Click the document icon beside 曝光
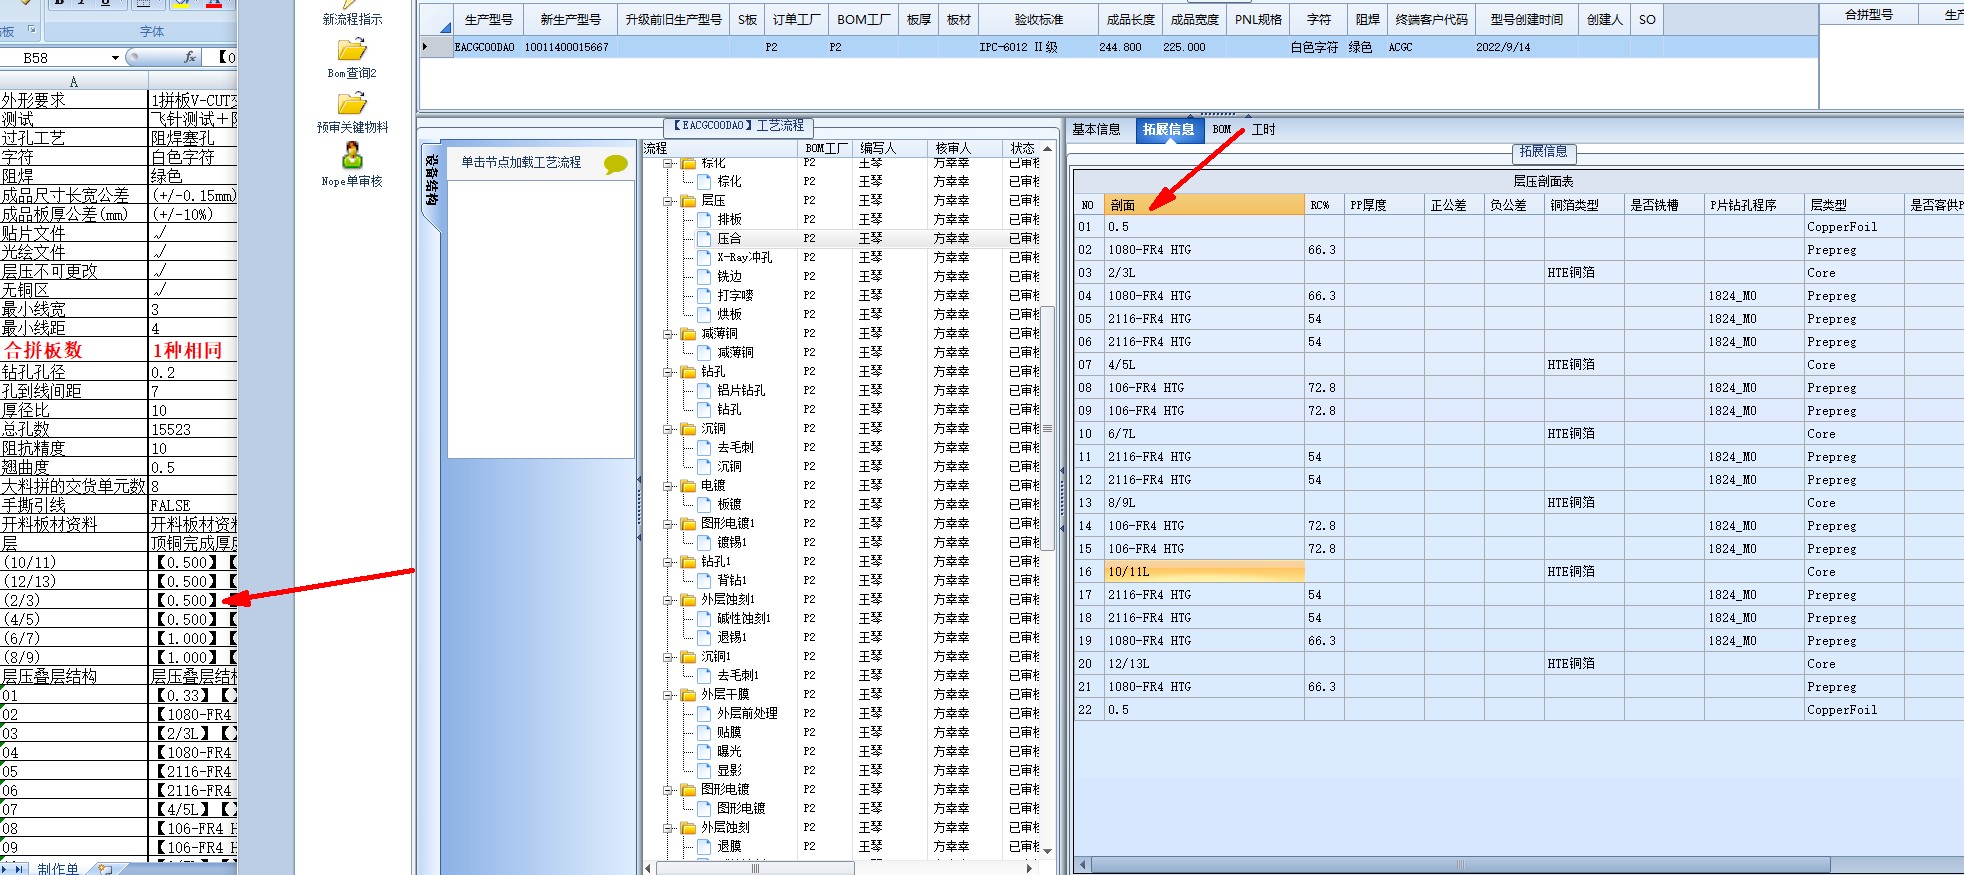This screenshot has height=875, width=1964. click(x=703, y=751)
